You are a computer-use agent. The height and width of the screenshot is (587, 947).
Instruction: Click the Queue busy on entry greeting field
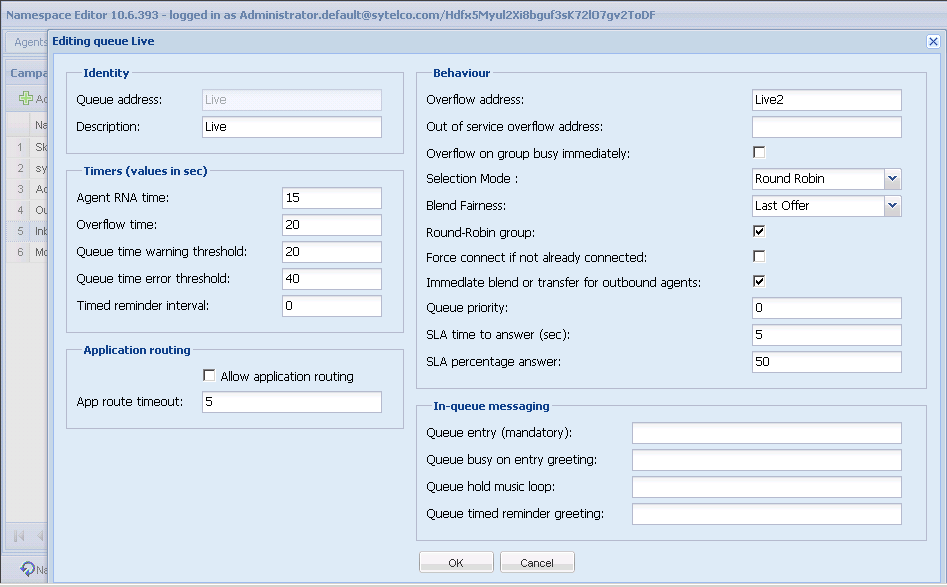click(x=766, y=460)
